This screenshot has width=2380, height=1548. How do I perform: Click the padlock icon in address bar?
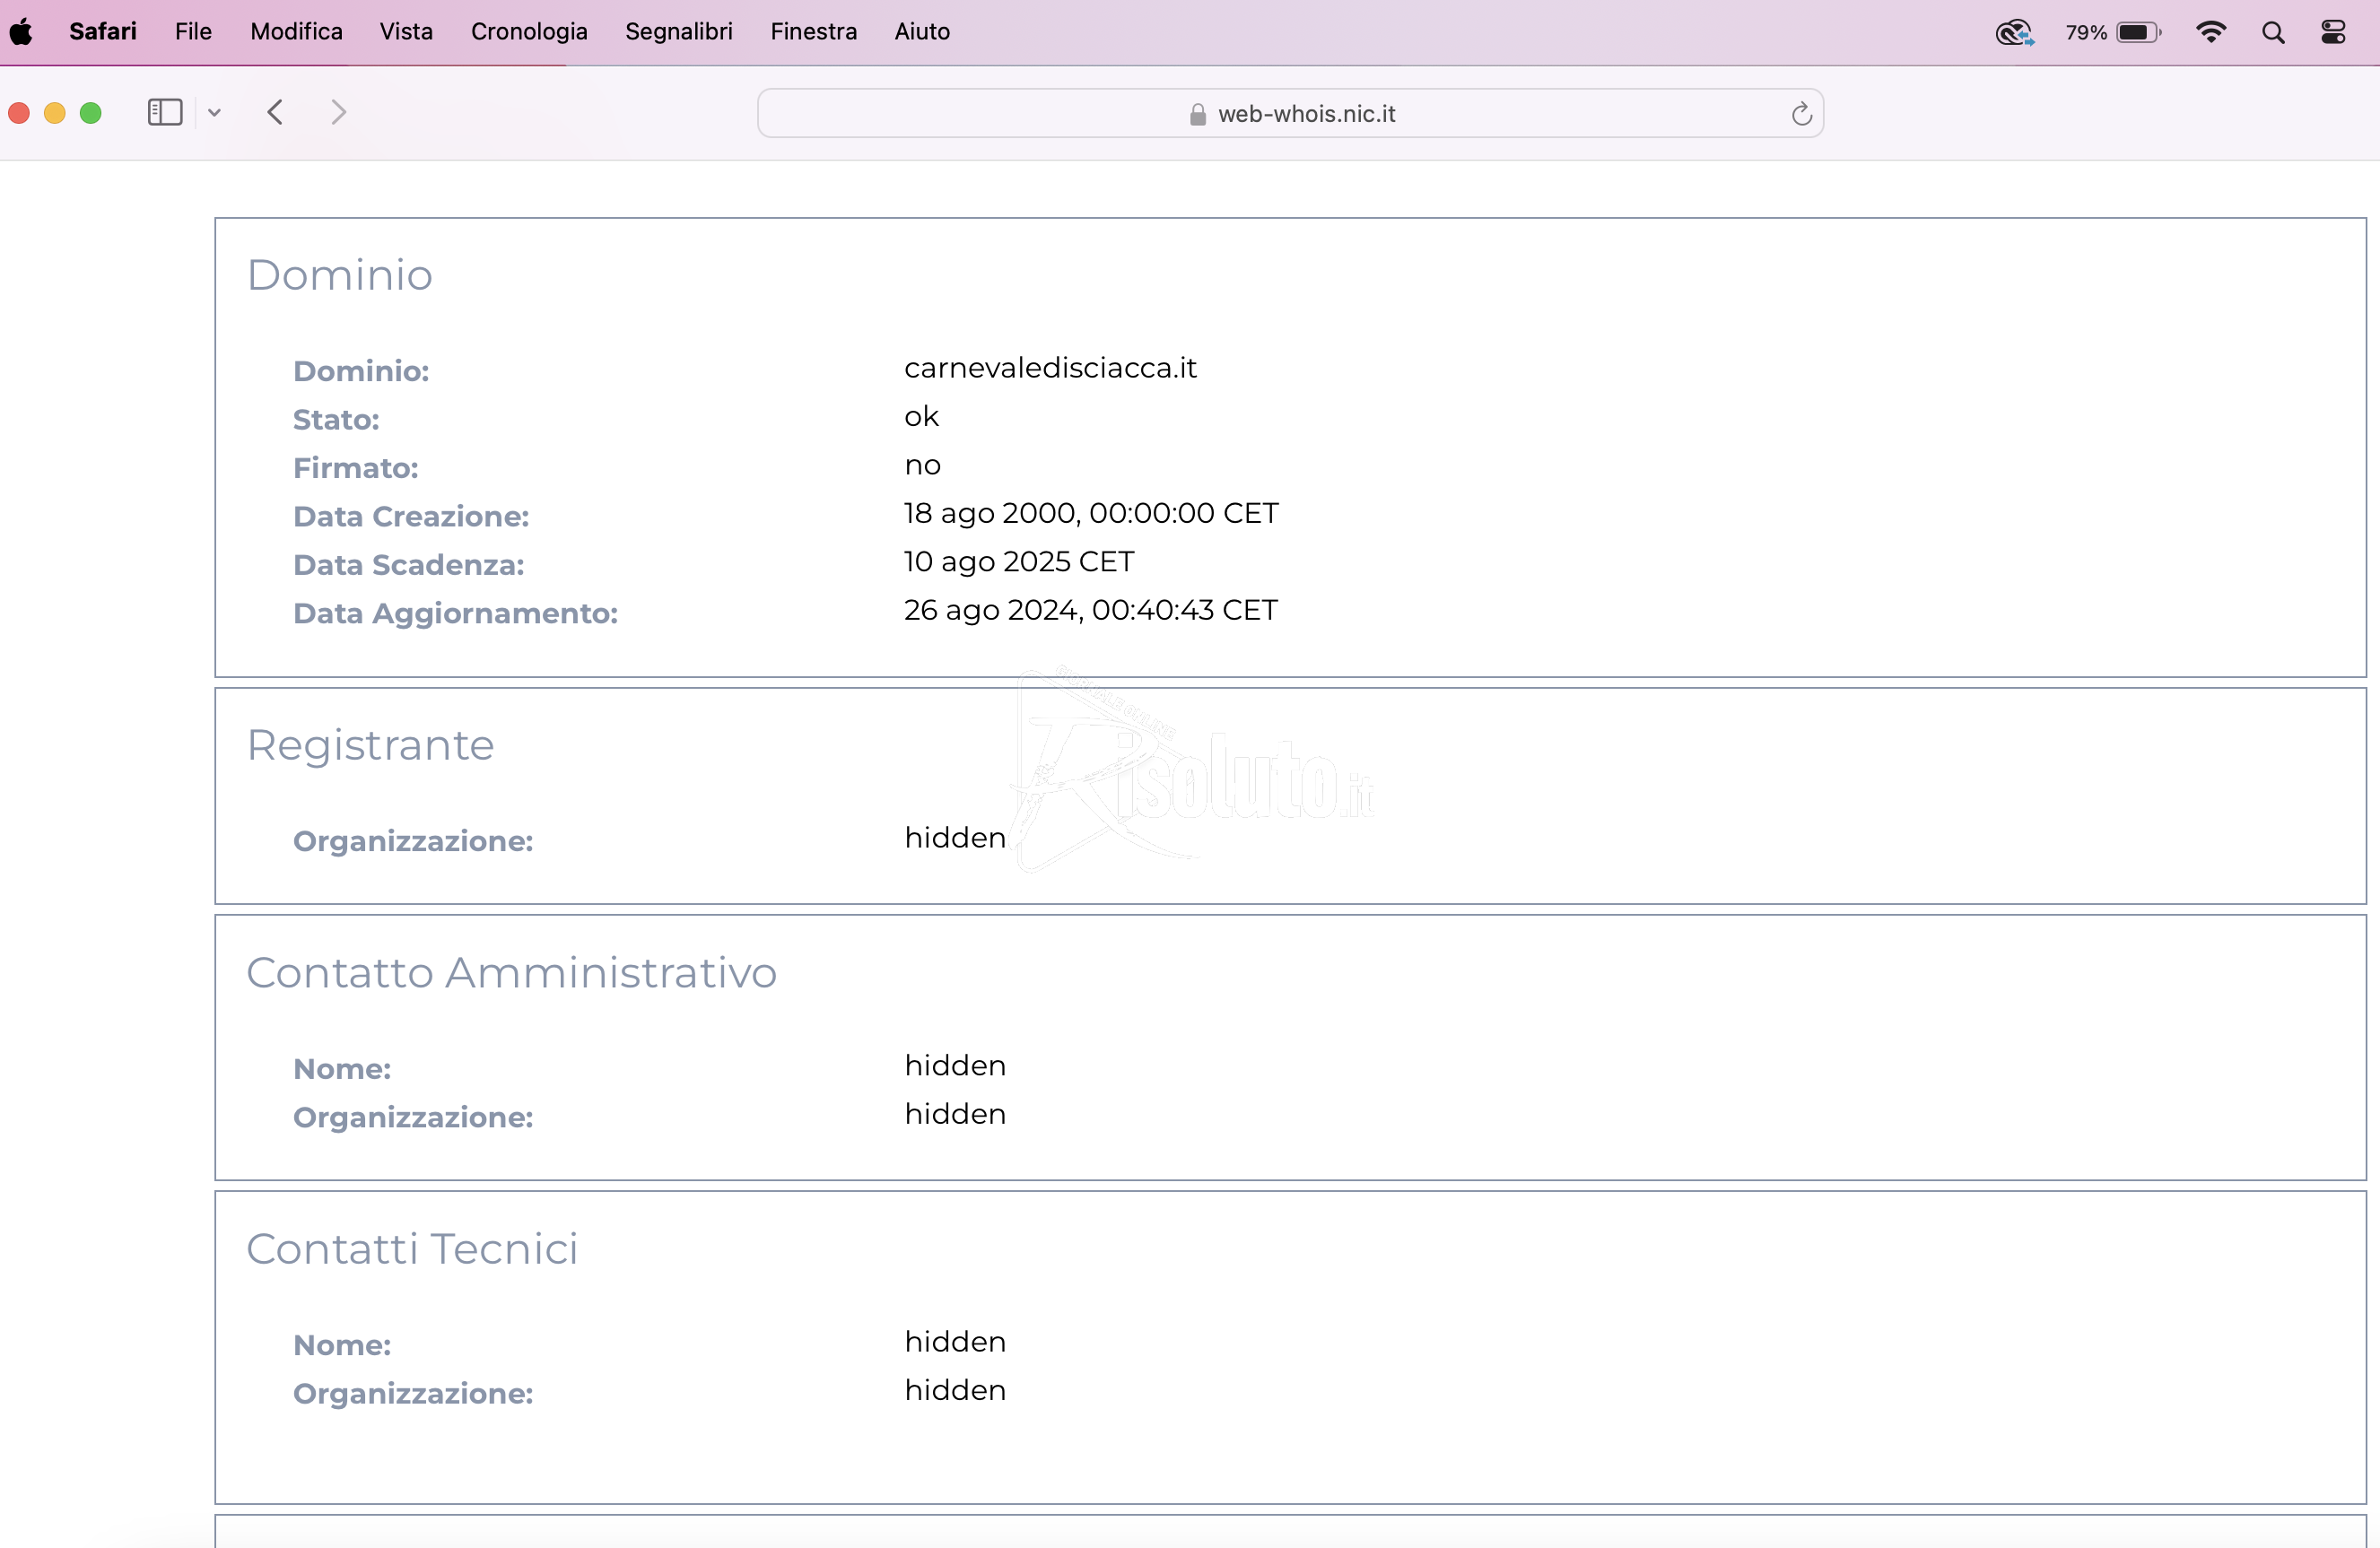click(1197, 115)
